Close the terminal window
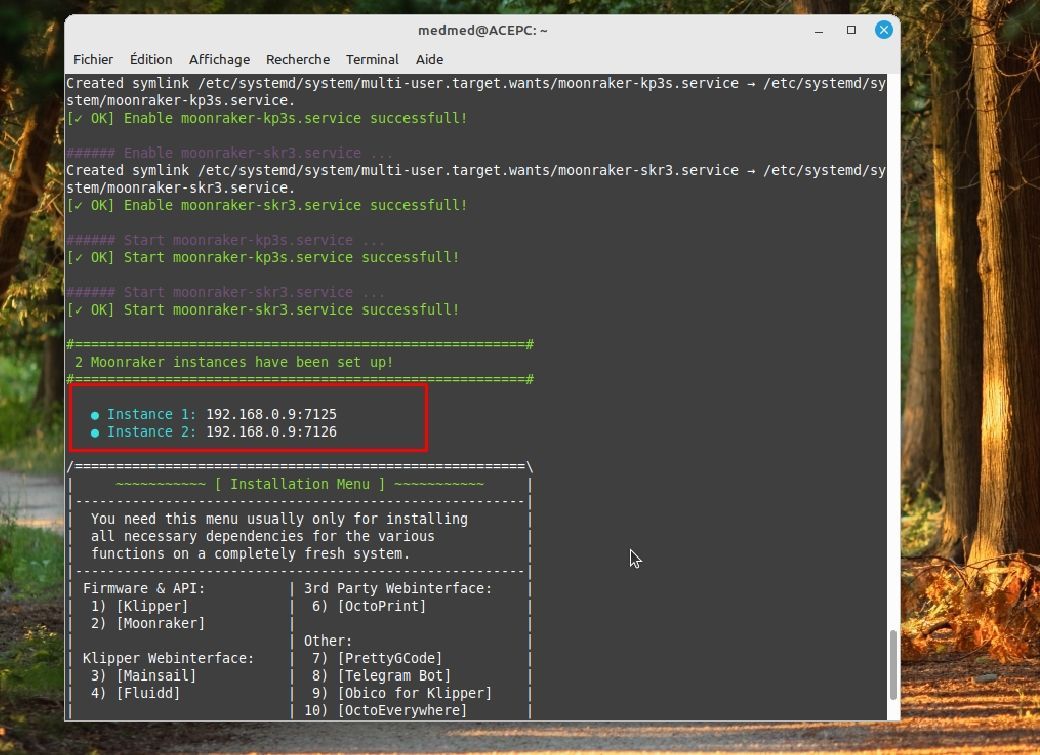The width and height of the screenshot is (1040, 755). (883, 30)
